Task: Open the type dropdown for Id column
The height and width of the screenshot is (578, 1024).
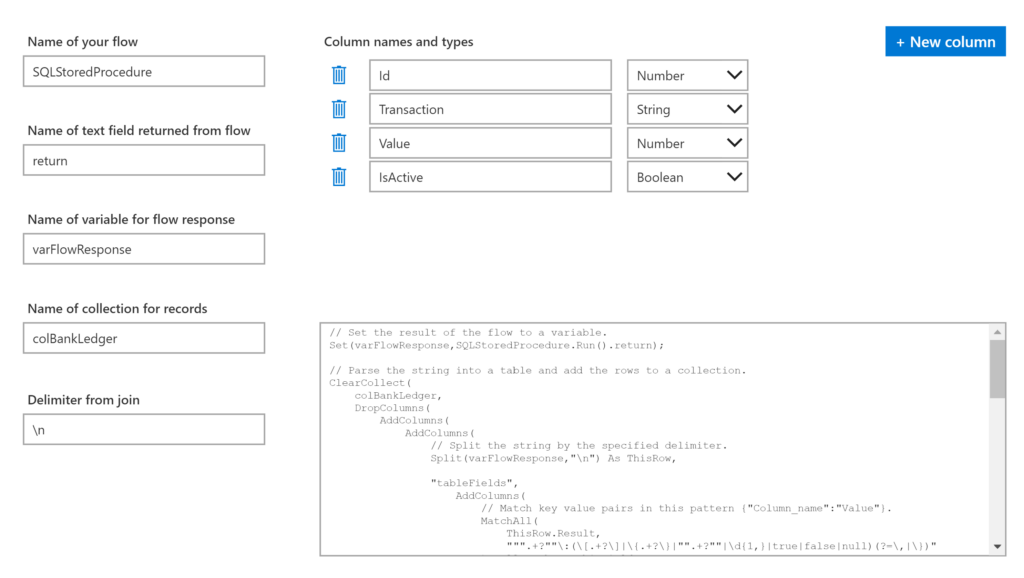Action: 687,75
